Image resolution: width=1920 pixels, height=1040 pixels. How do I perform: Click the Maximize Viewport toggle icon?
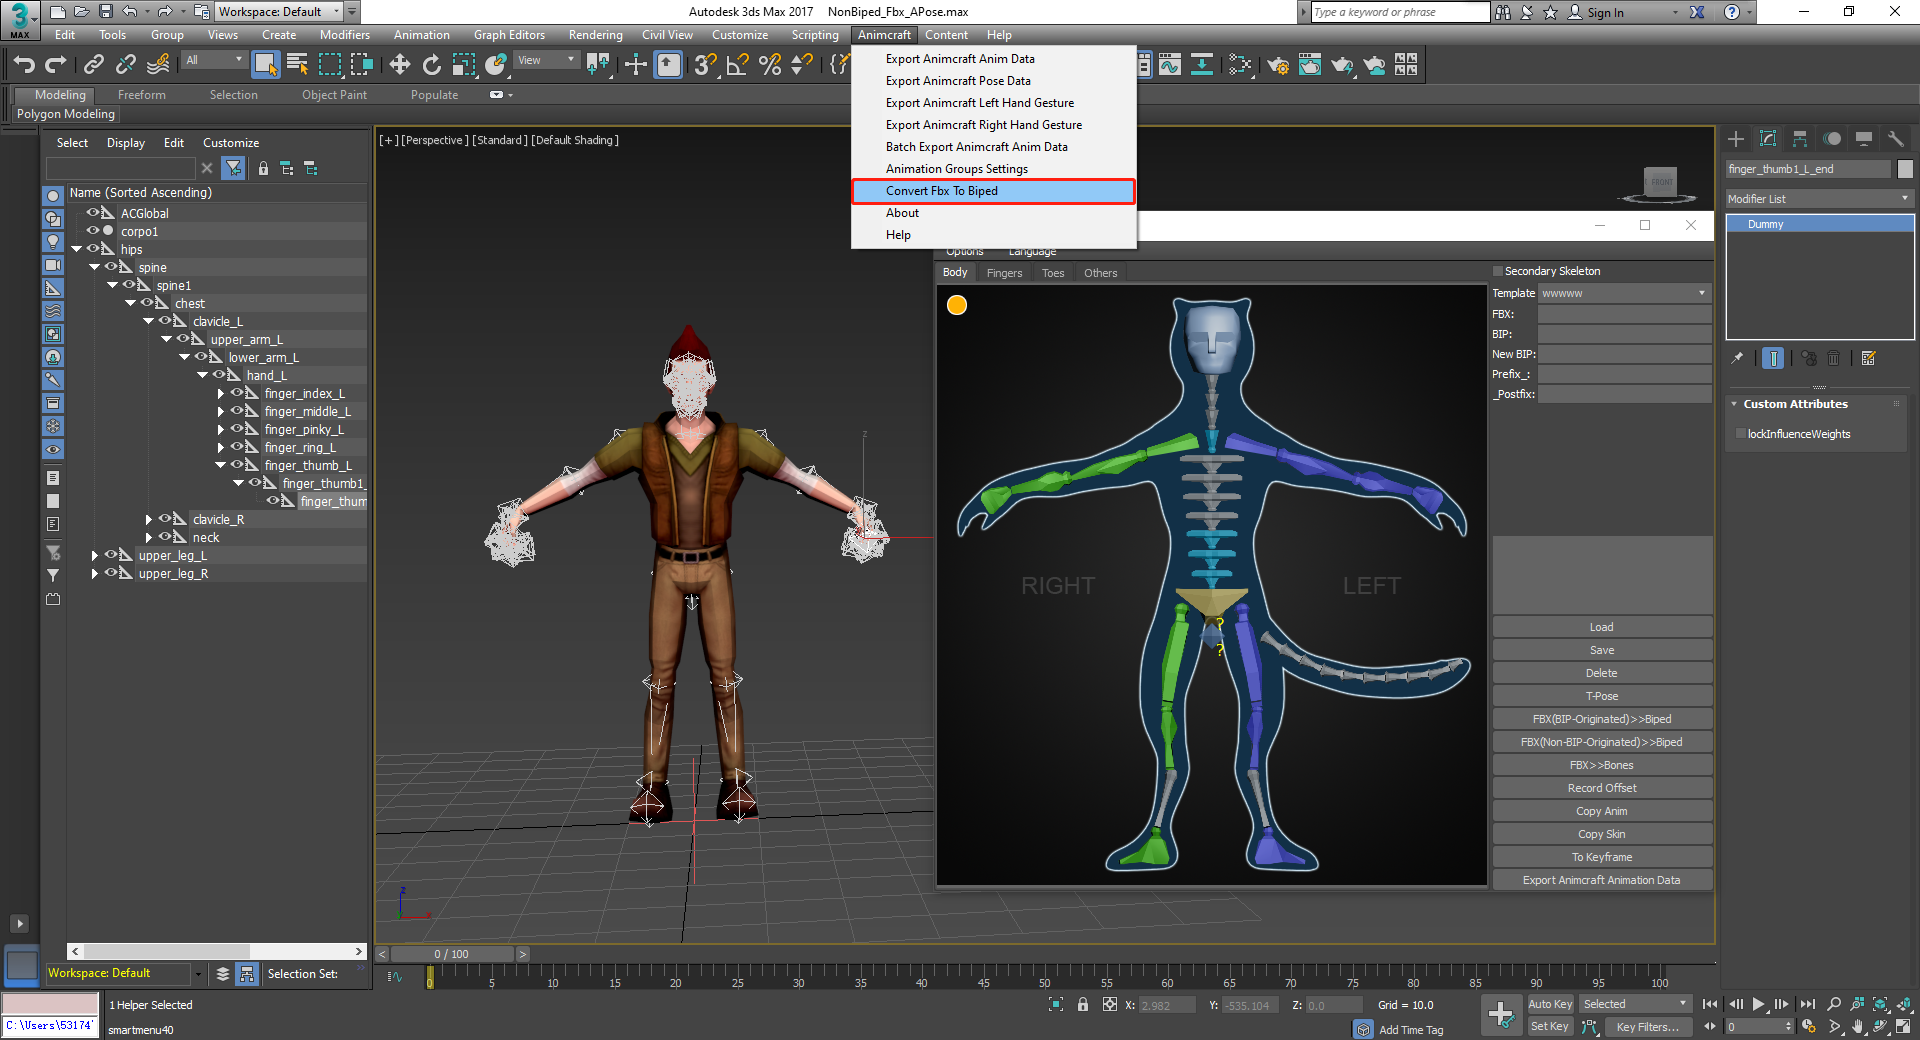(x=1903, y=1026)
